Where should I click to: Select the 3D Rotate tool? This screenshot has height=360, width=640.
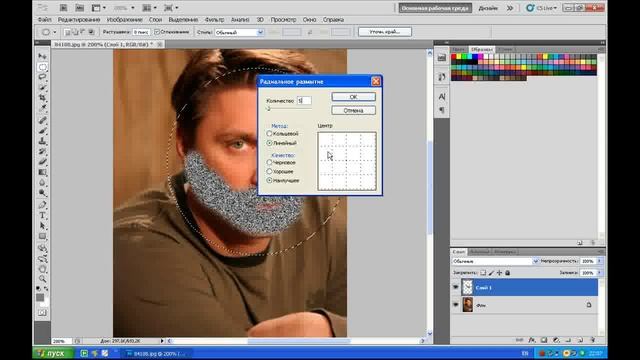tap(42, 248)
